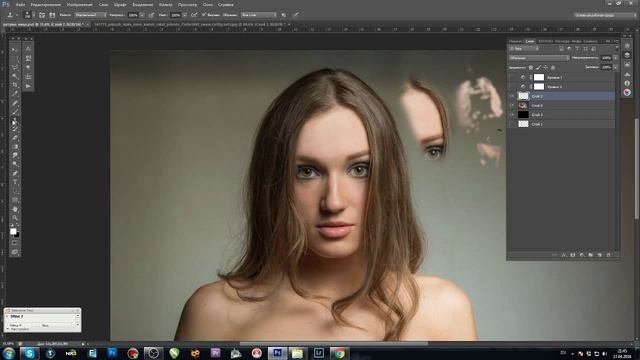
Task: Toggle the Brush panel icon in options bar
Action: tap(42, 15)
